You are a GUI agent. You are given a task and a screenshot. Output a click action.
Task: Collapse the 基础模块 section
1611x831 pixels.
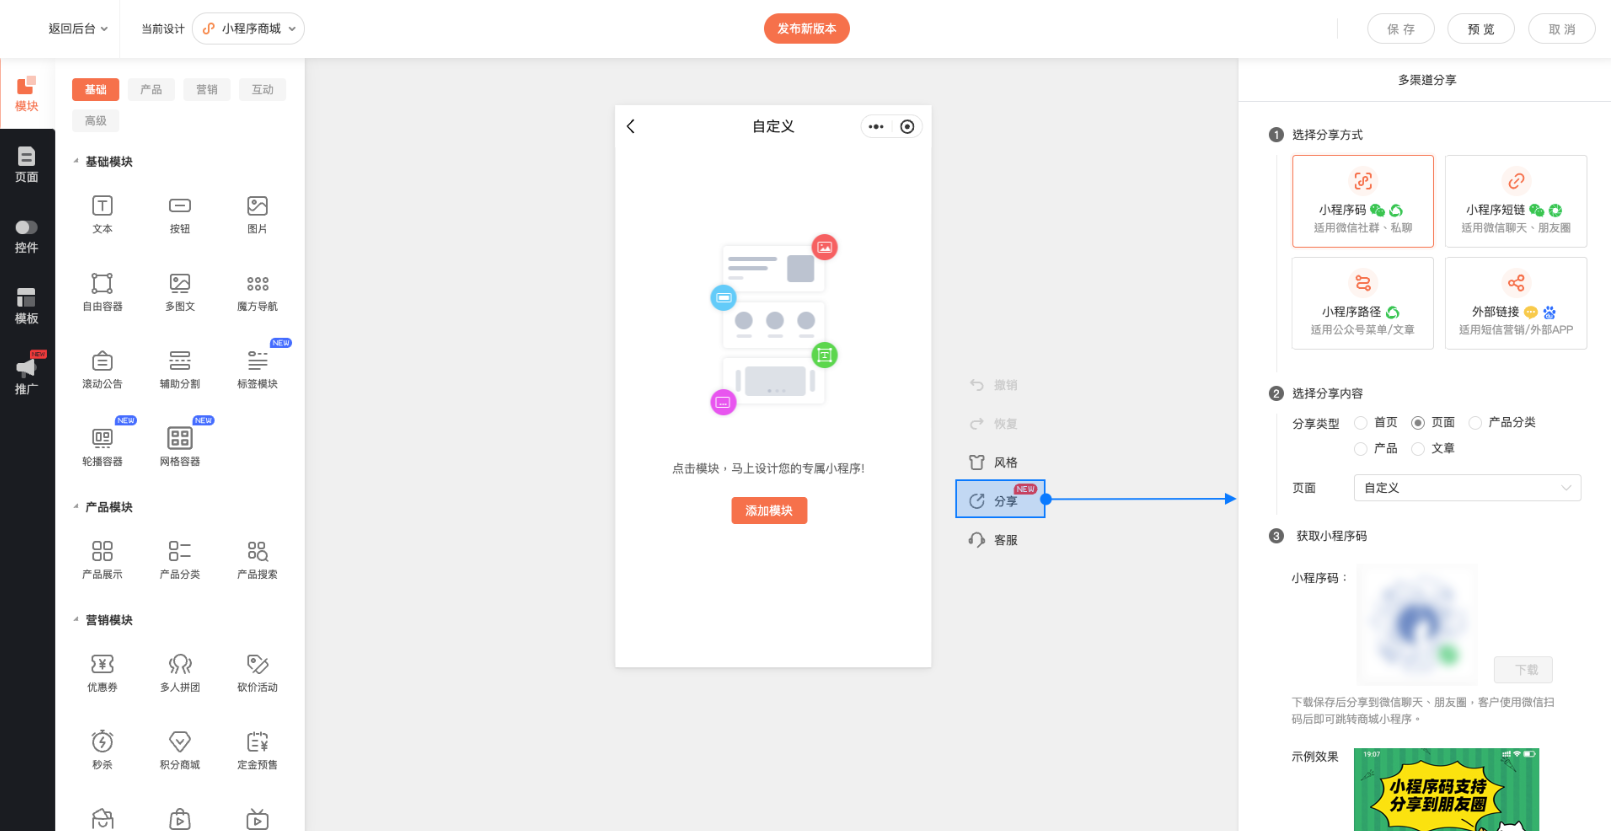pyautogui.click(x=76, y=161)
